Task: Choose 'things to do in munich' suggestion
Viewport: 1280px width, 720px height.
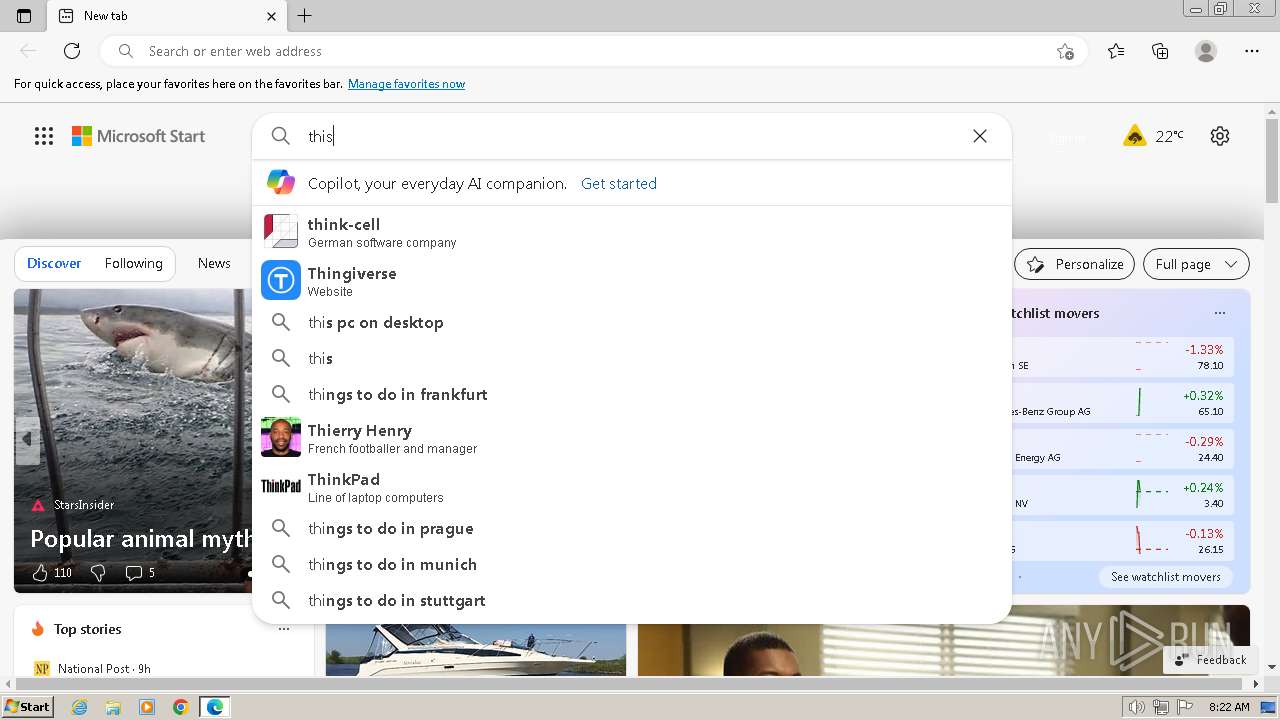Action: click(632, 564)
